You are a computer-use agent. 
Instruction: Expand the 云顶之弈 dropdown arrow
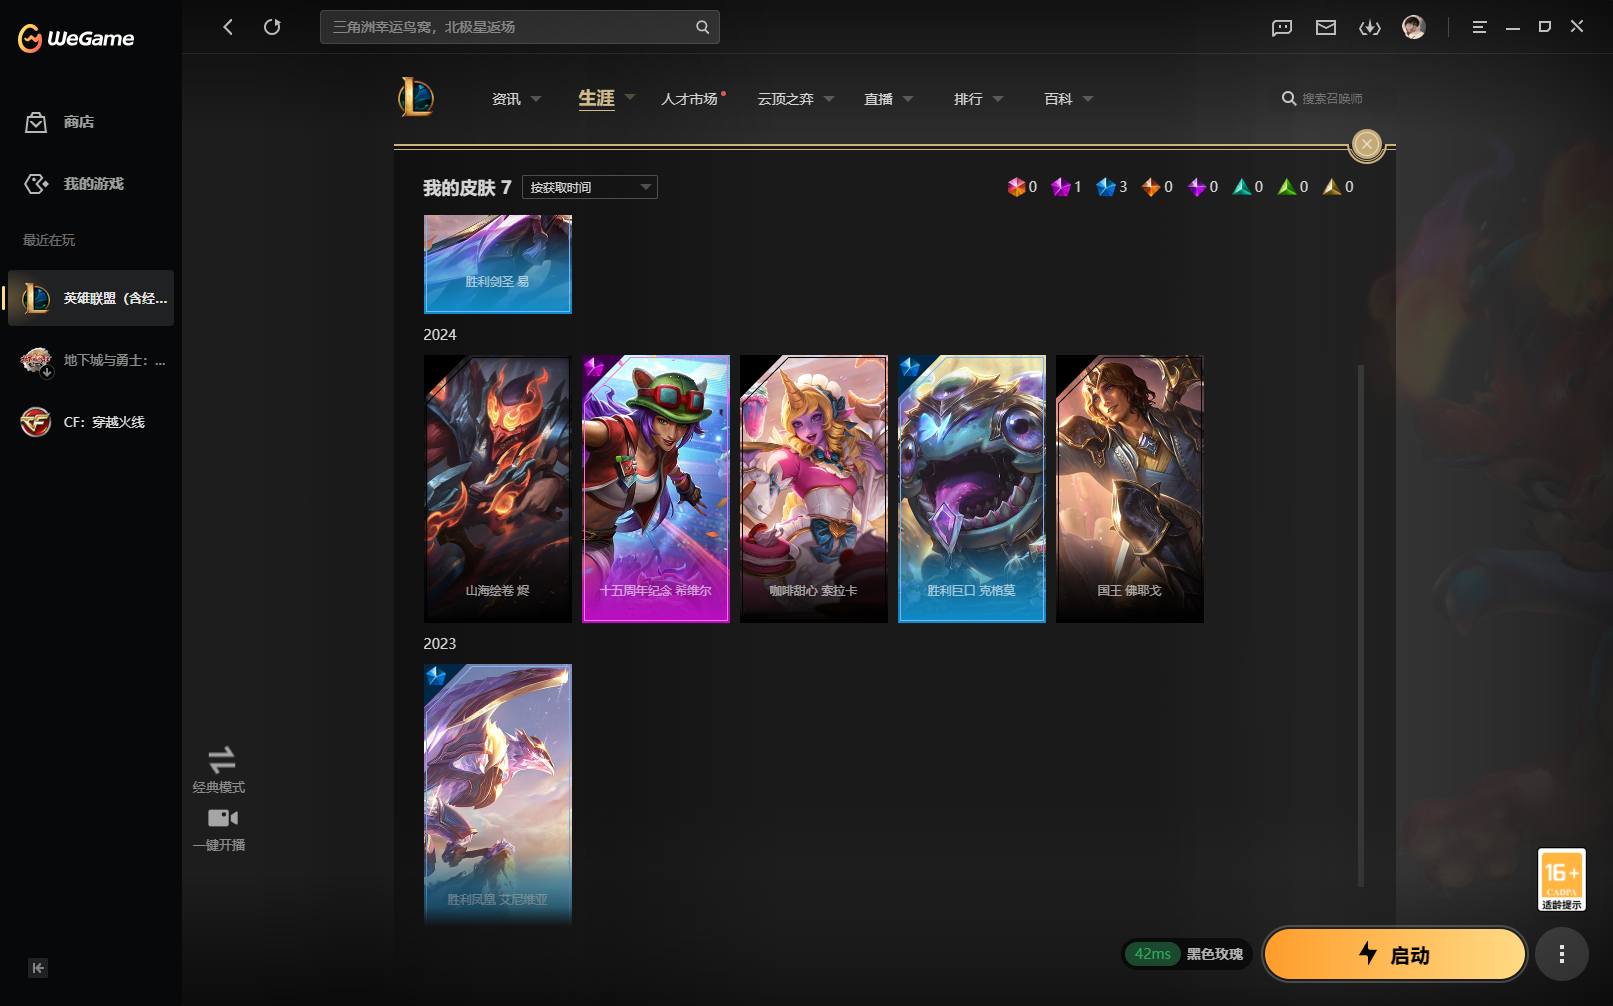tap(829, 99)
